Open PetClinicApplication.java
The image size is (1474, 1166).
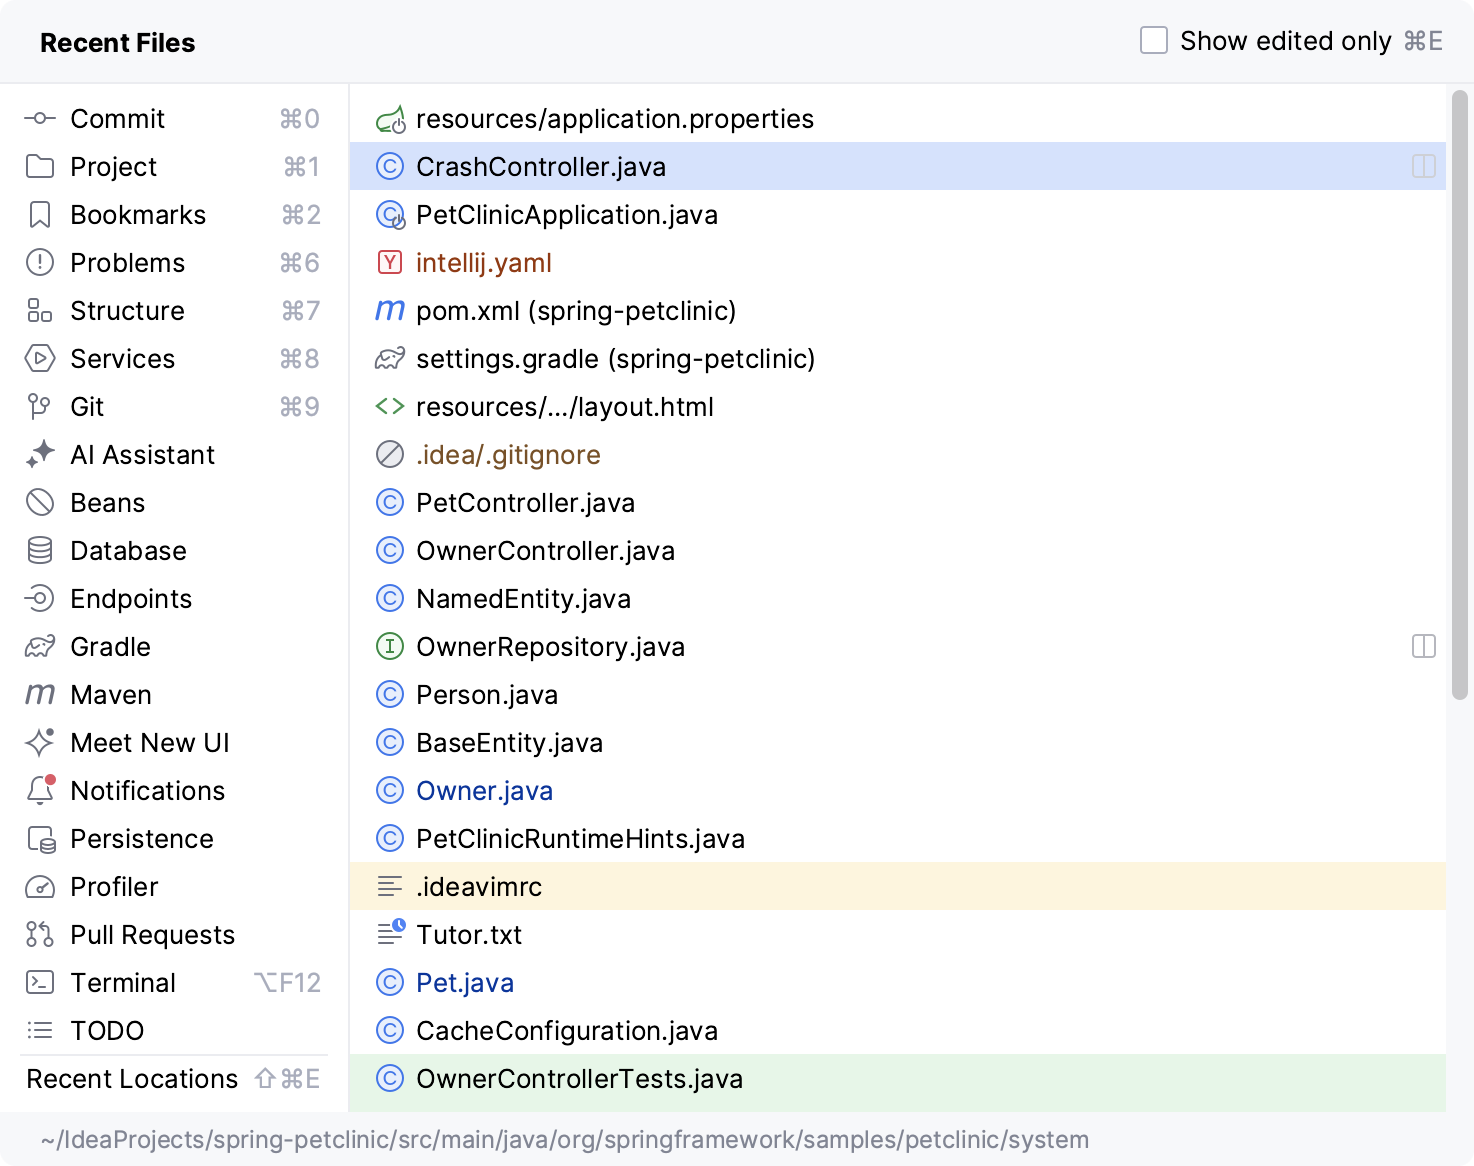click(897, 215)
